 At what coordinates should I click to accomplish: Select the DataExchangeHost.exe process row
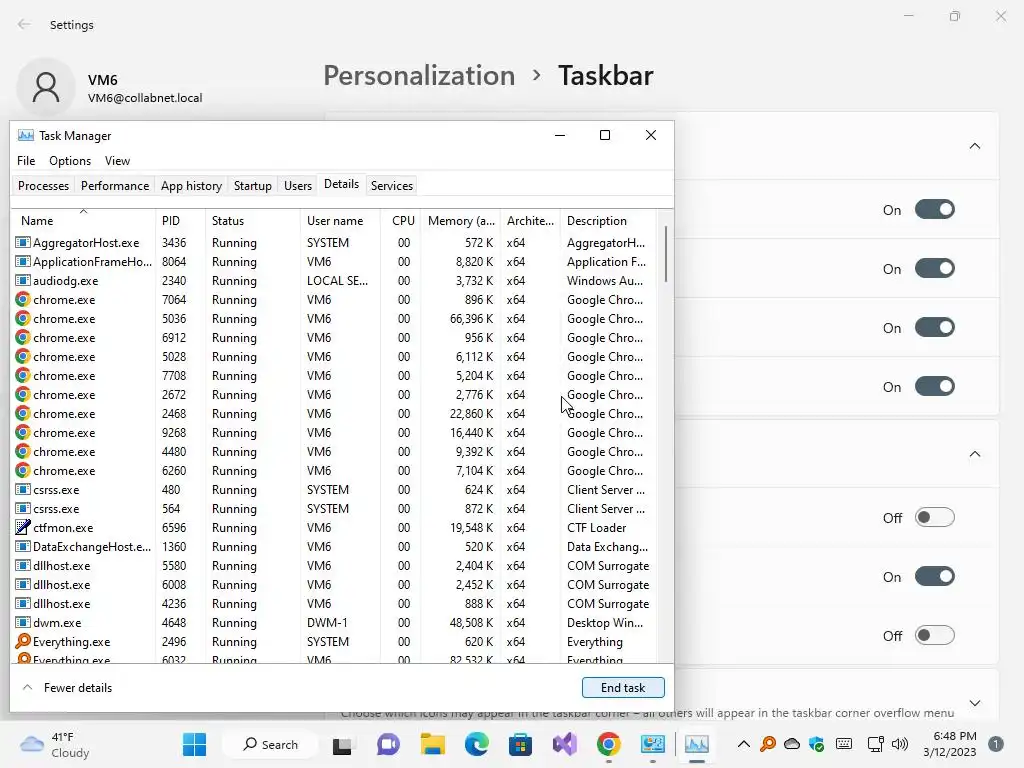(334, 547)
